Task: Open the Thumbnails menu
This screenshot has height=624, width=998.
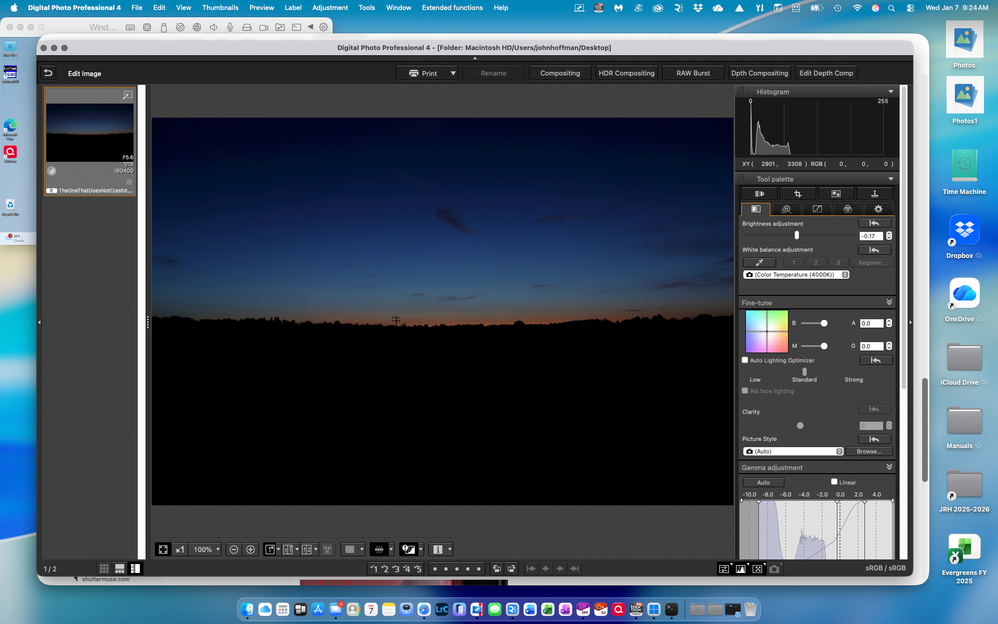Action: 220,7
